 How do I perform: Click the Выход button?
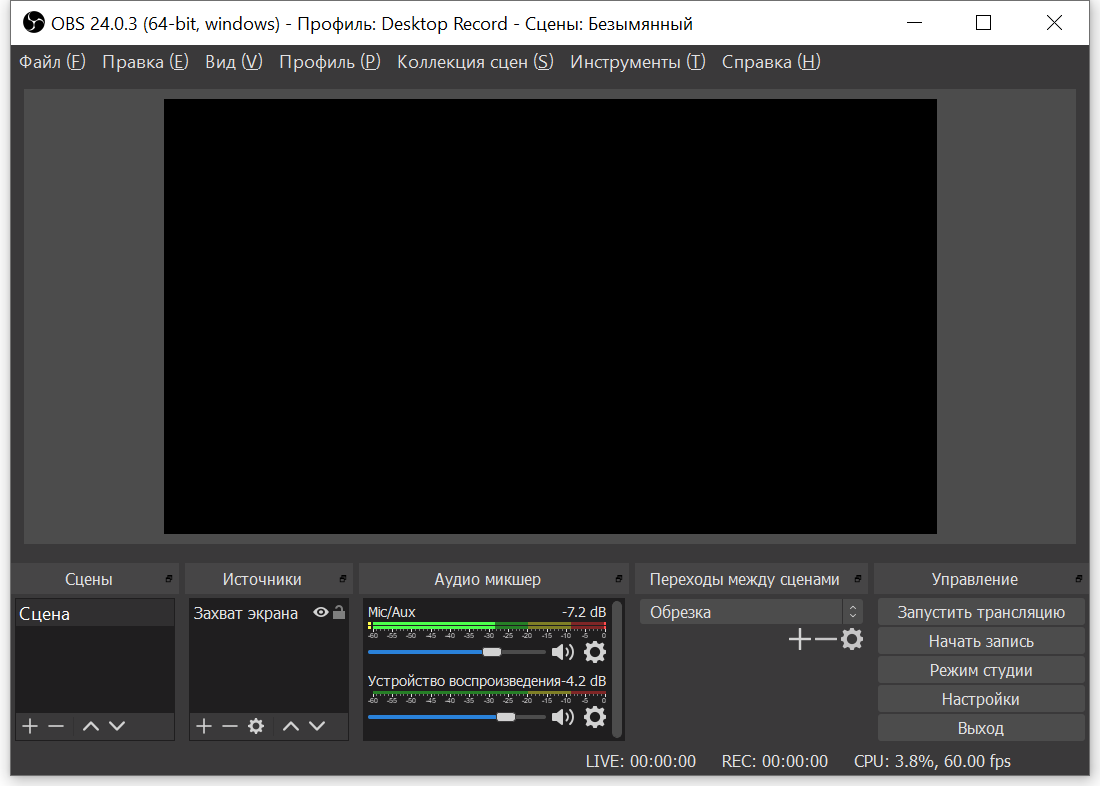981,728
